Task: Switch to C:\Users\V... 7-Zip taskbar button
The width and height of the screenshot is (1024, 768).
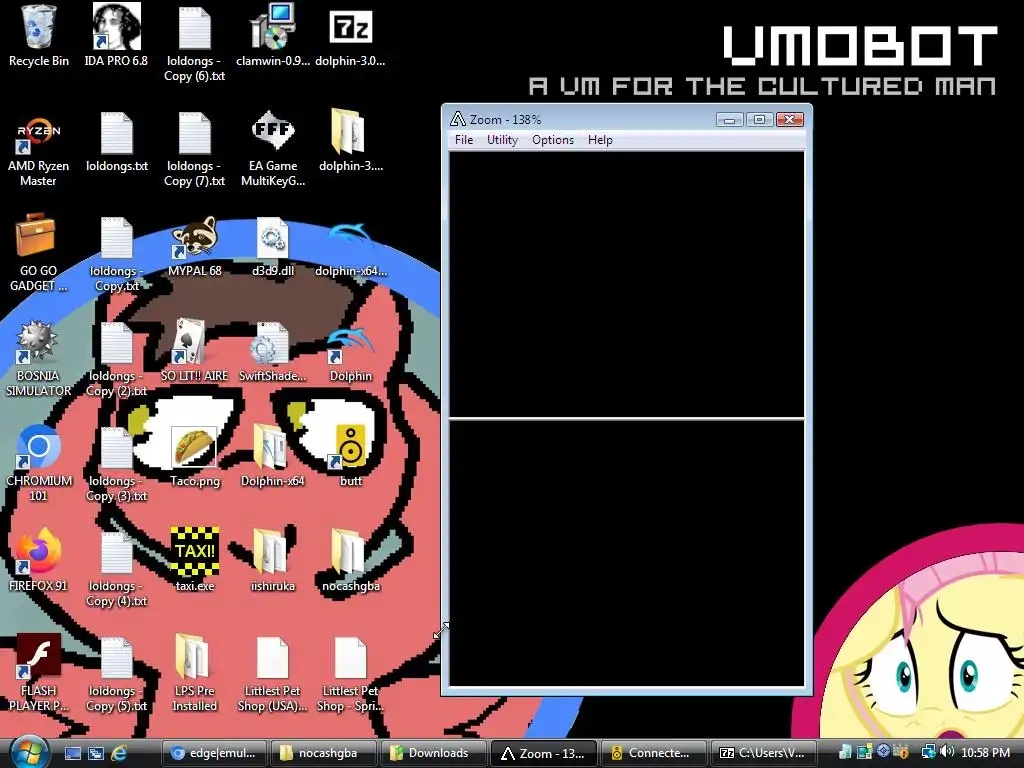Action: [763, 753]
